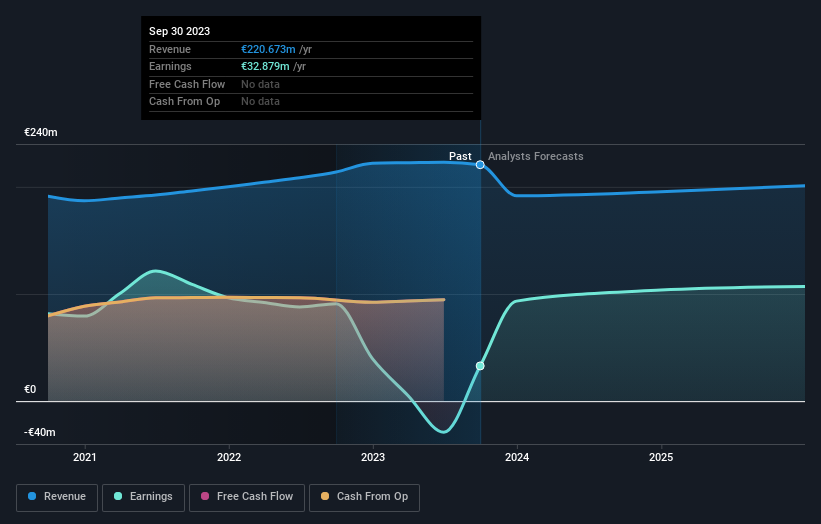Image resolution: width=821 pixels, height=524 pixels.
Task: Click the No data value beside Cash From Op
Action: 260,102
